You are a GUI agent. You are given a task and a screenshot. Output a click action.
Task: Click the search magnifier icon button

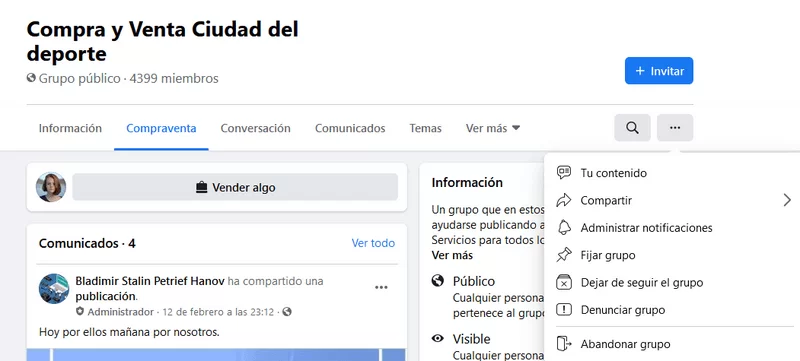(x=632, y=127)
